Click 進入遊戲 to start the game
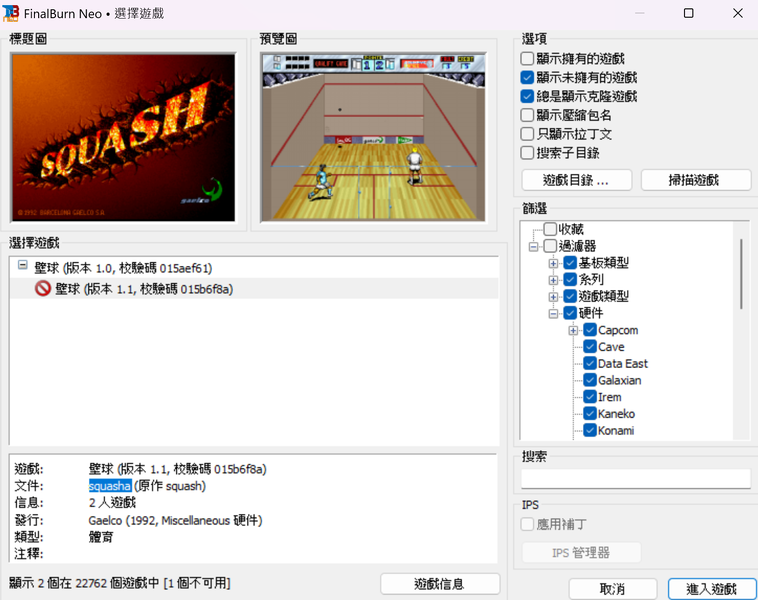Image resolution: width=758 pixels, height=600 pixels. (x=712, y=589)
